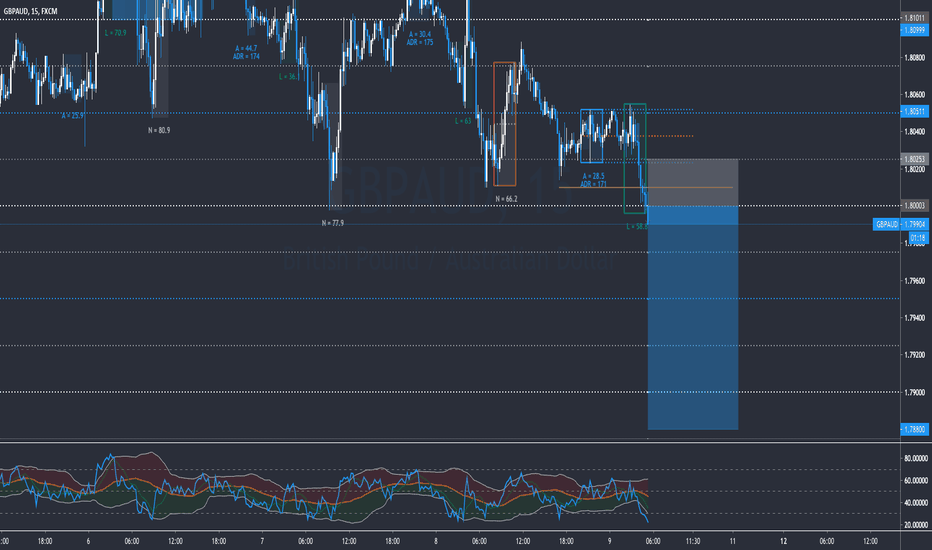Select the blue 1.78800 target price label
Image resolution: width=932 pixels, height=550 pixels.
(914, 429)
